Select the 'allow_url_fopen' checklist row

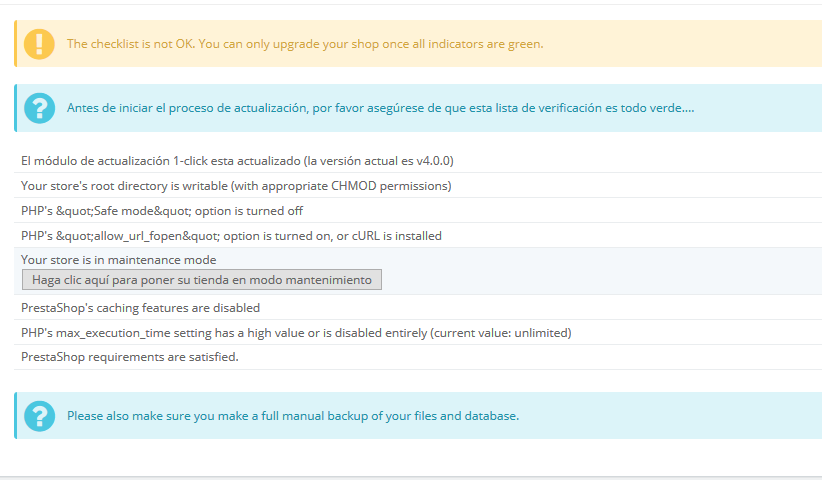(231, 236)
